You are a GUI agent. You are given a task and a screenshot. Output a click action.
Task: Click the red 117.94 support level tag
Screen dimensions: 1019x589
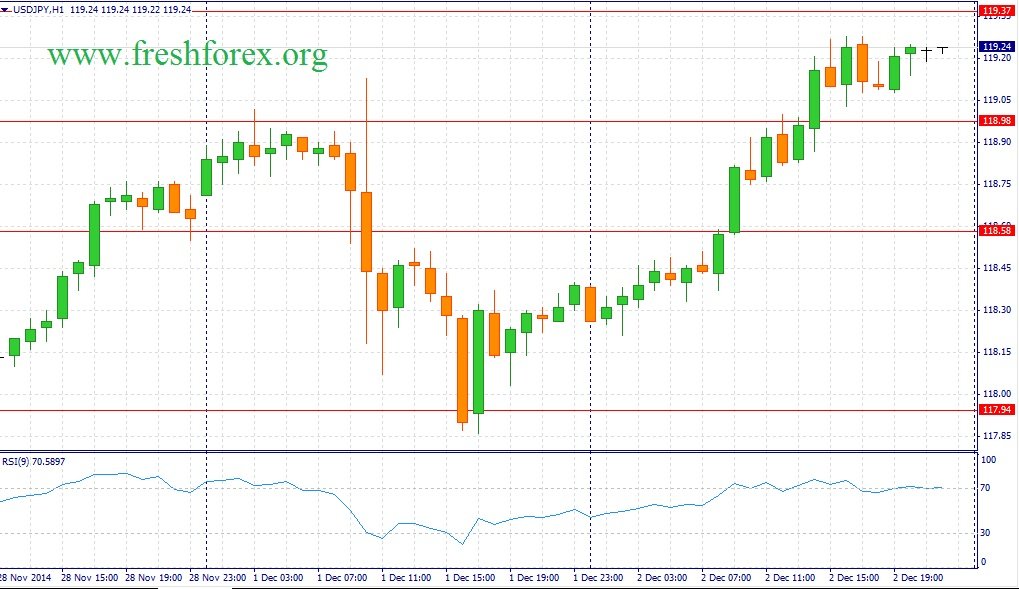[x=996, y=410]
